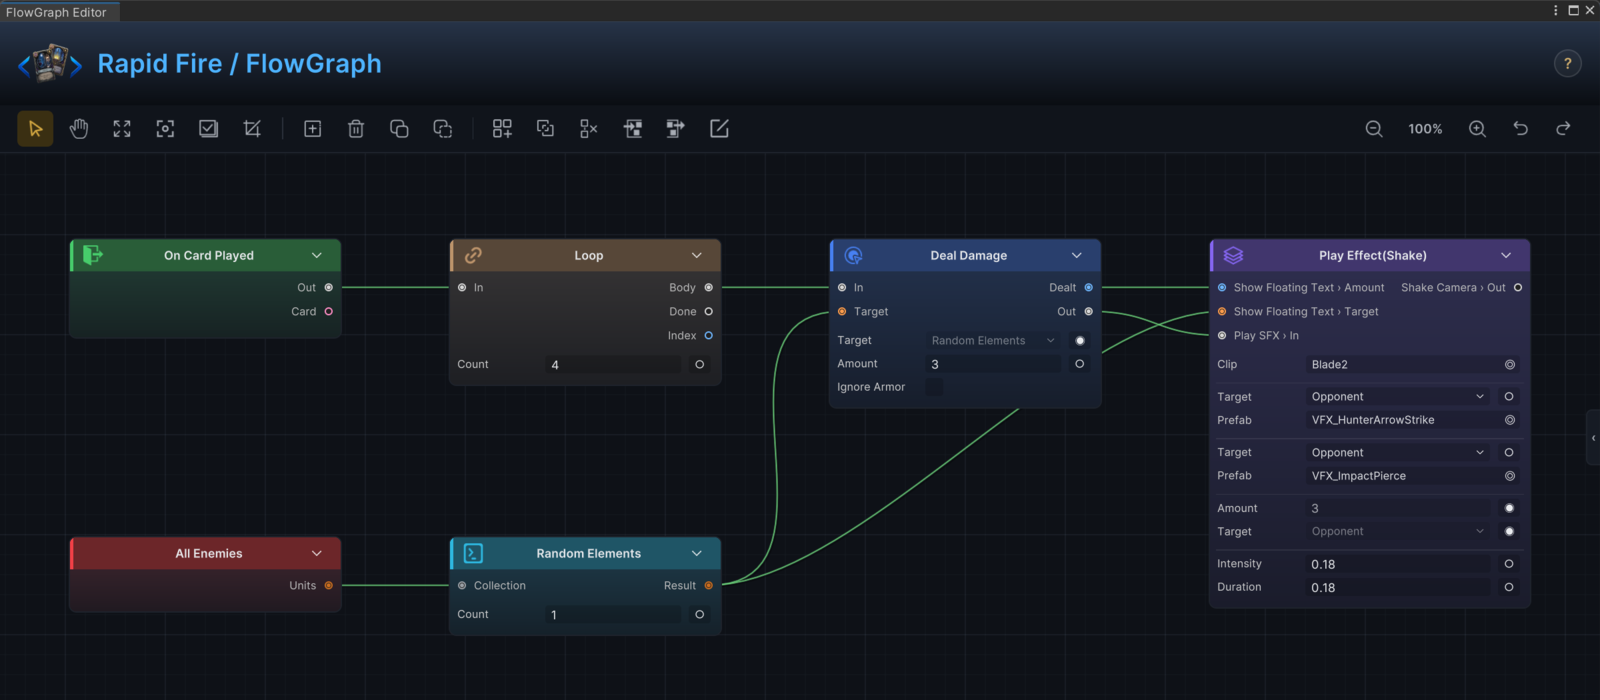Open the Clip Blade2 object picker
Viewport: 1600px width, 700px height.
1510,365
